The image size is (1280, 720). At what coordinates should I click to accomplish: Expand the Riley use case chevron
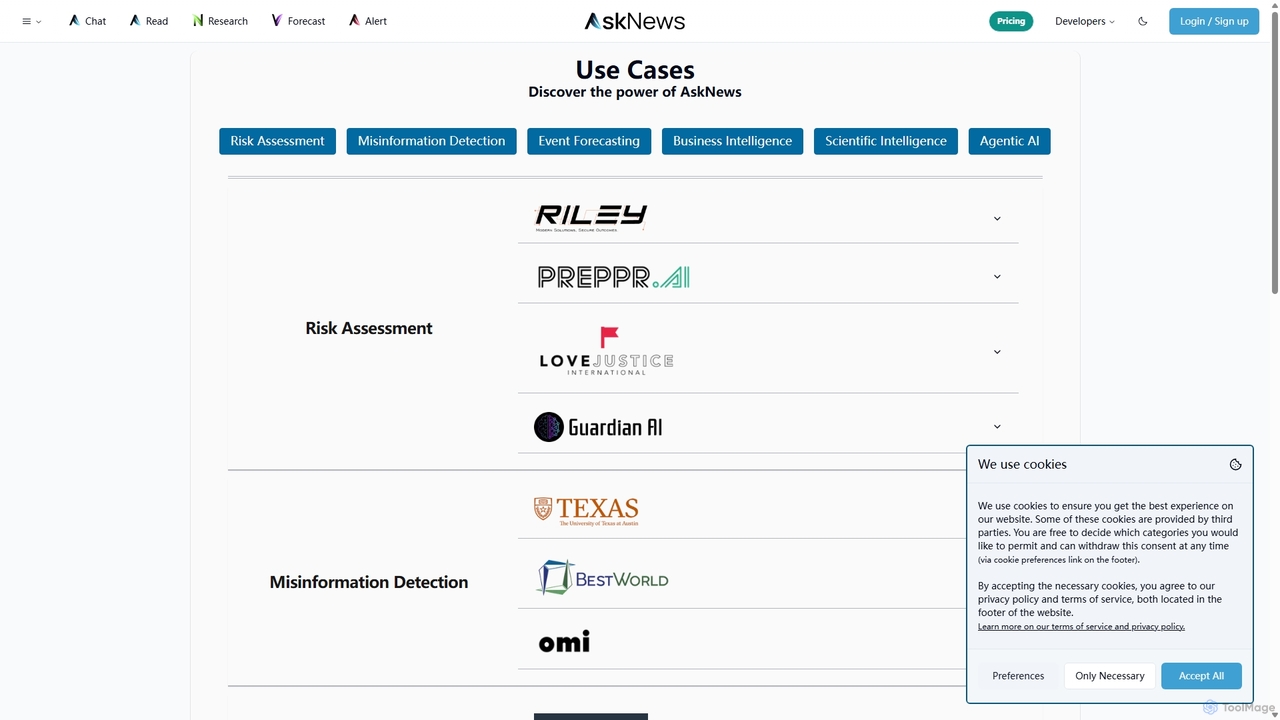click(997, 218)
